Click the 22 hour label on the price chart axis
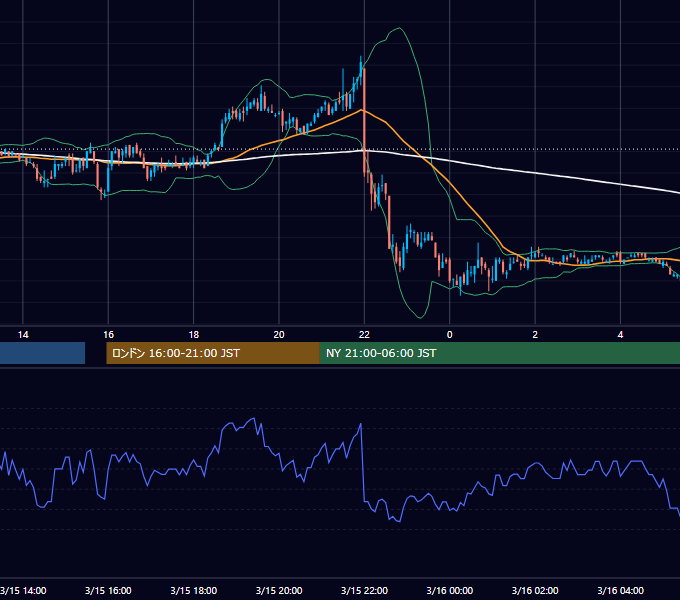The width and height of the screenshot is (680, 600). pos(364,334)
